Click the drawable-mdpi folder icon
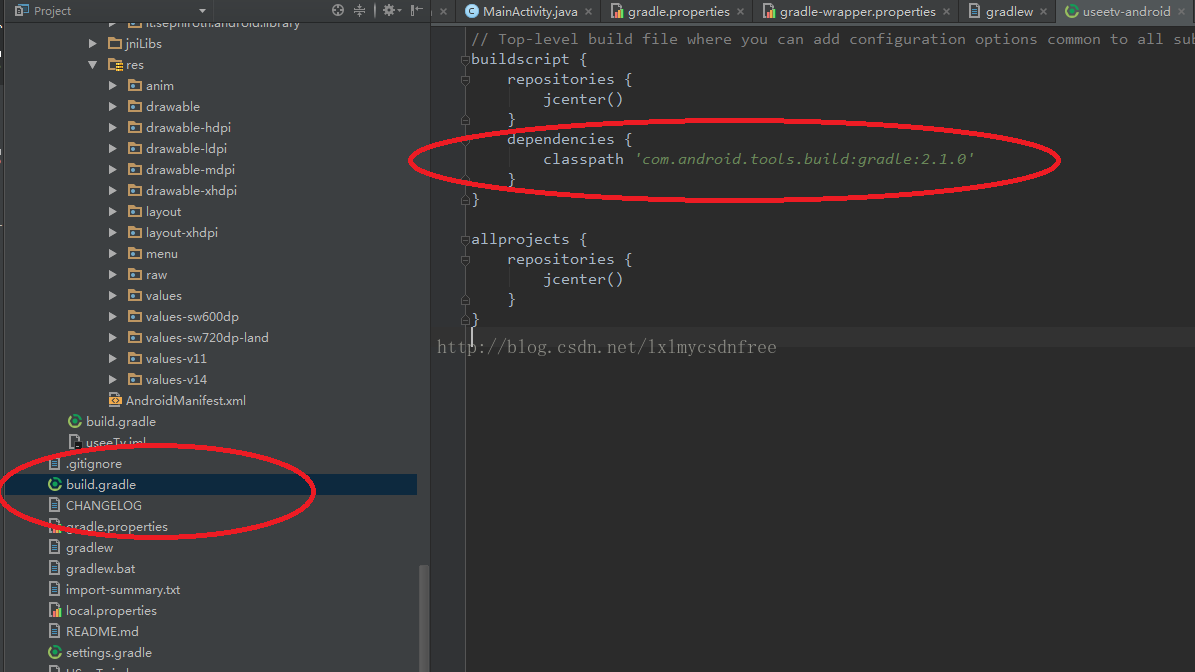Viewport: 1195px width, 672px height. coord(135,169)
